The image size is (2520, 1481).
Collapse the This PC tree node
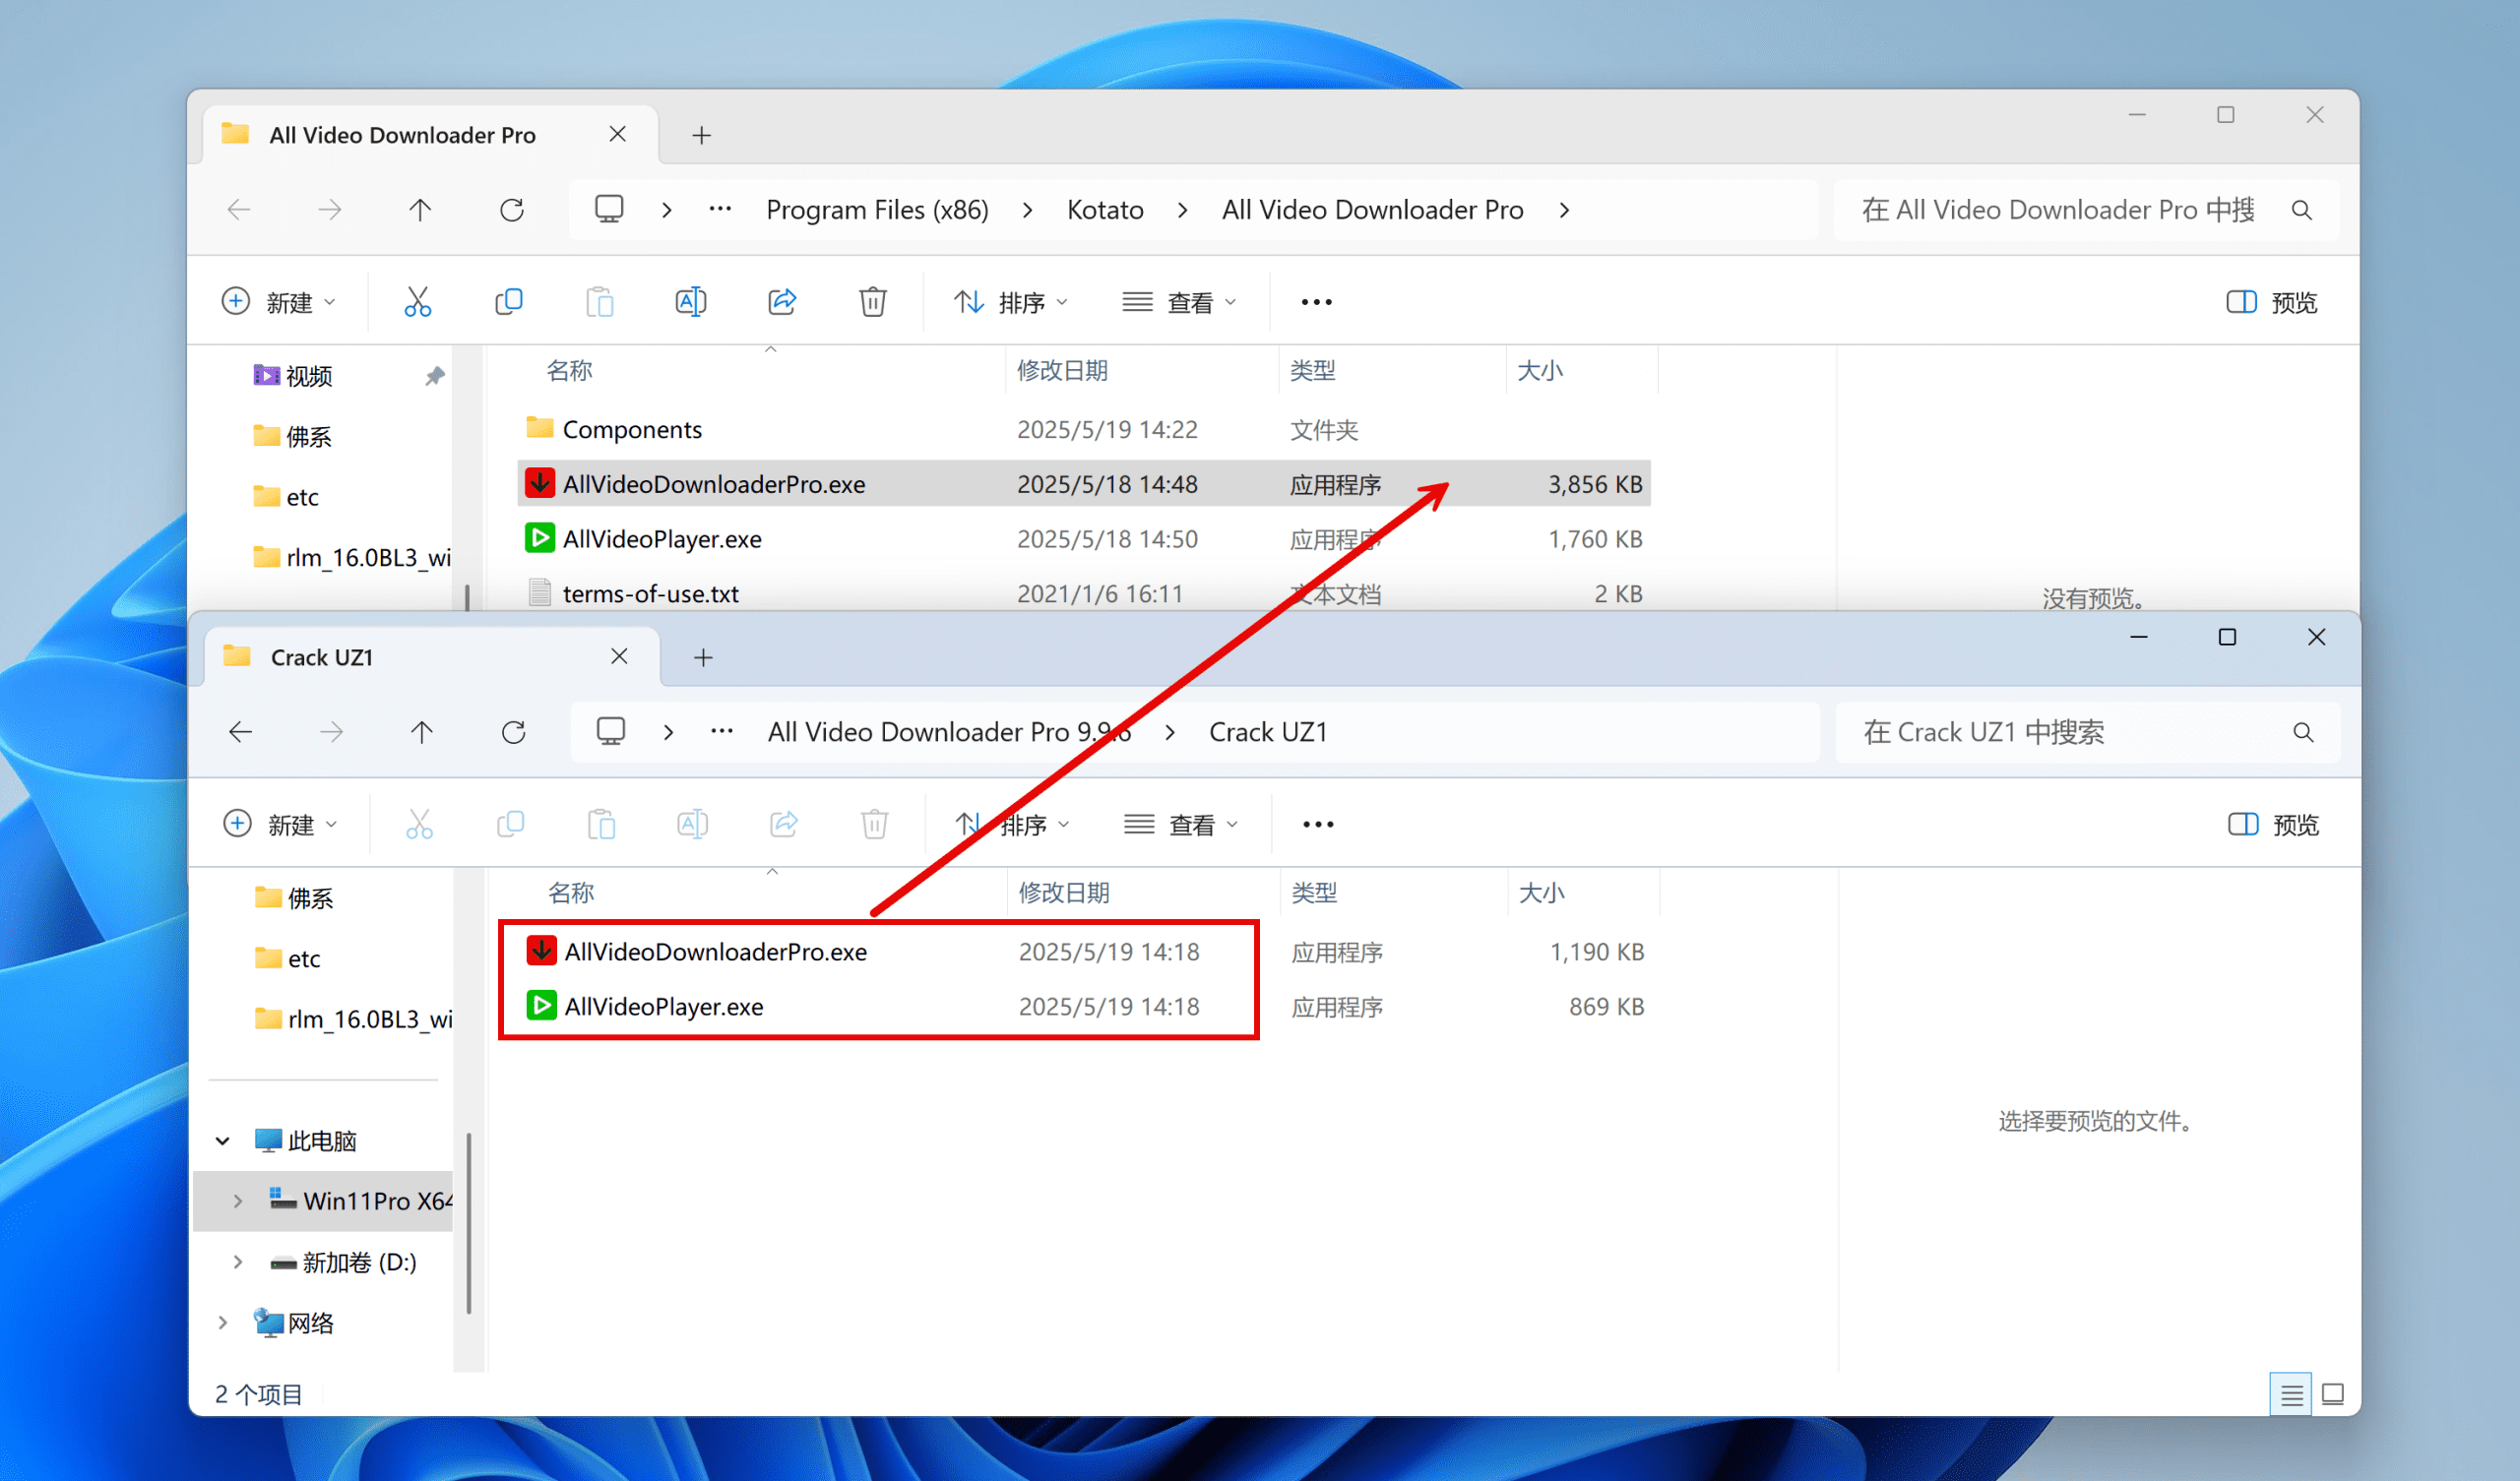(222, 1140)
